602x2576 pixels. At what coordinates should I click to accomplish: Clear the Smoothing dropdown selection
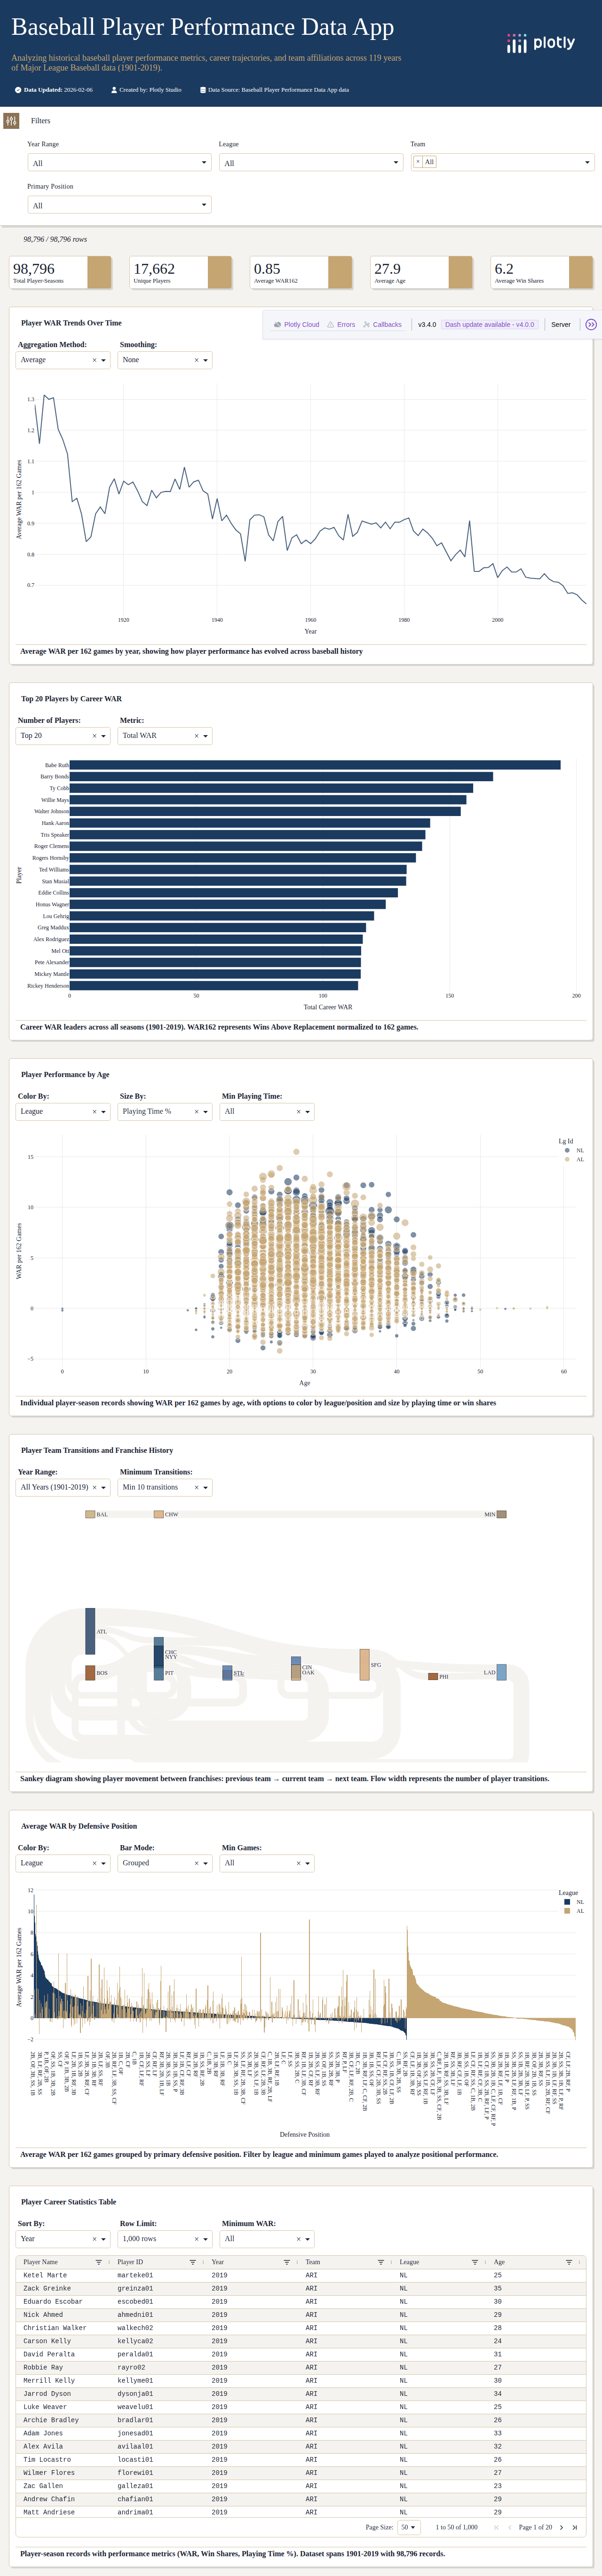click(196, 360)
